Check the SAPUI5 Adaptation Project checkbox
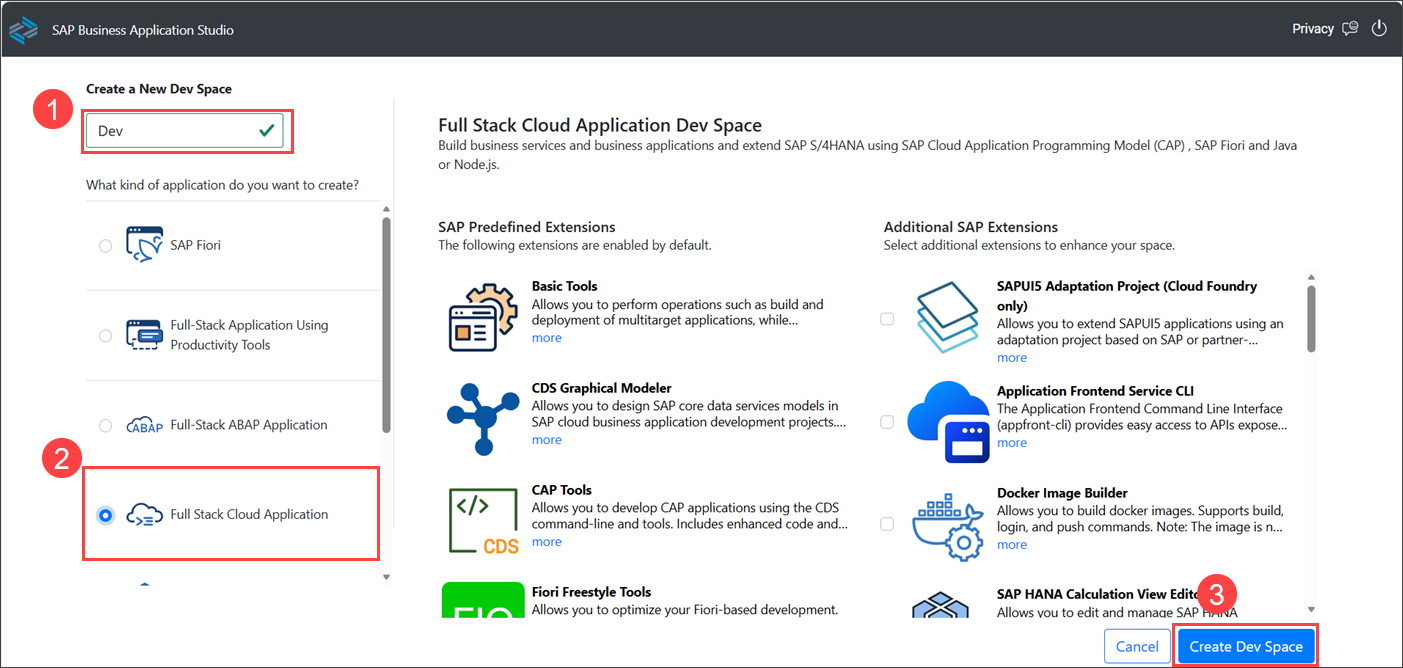The image size is (1403, 668). click(x=887, y=319)
